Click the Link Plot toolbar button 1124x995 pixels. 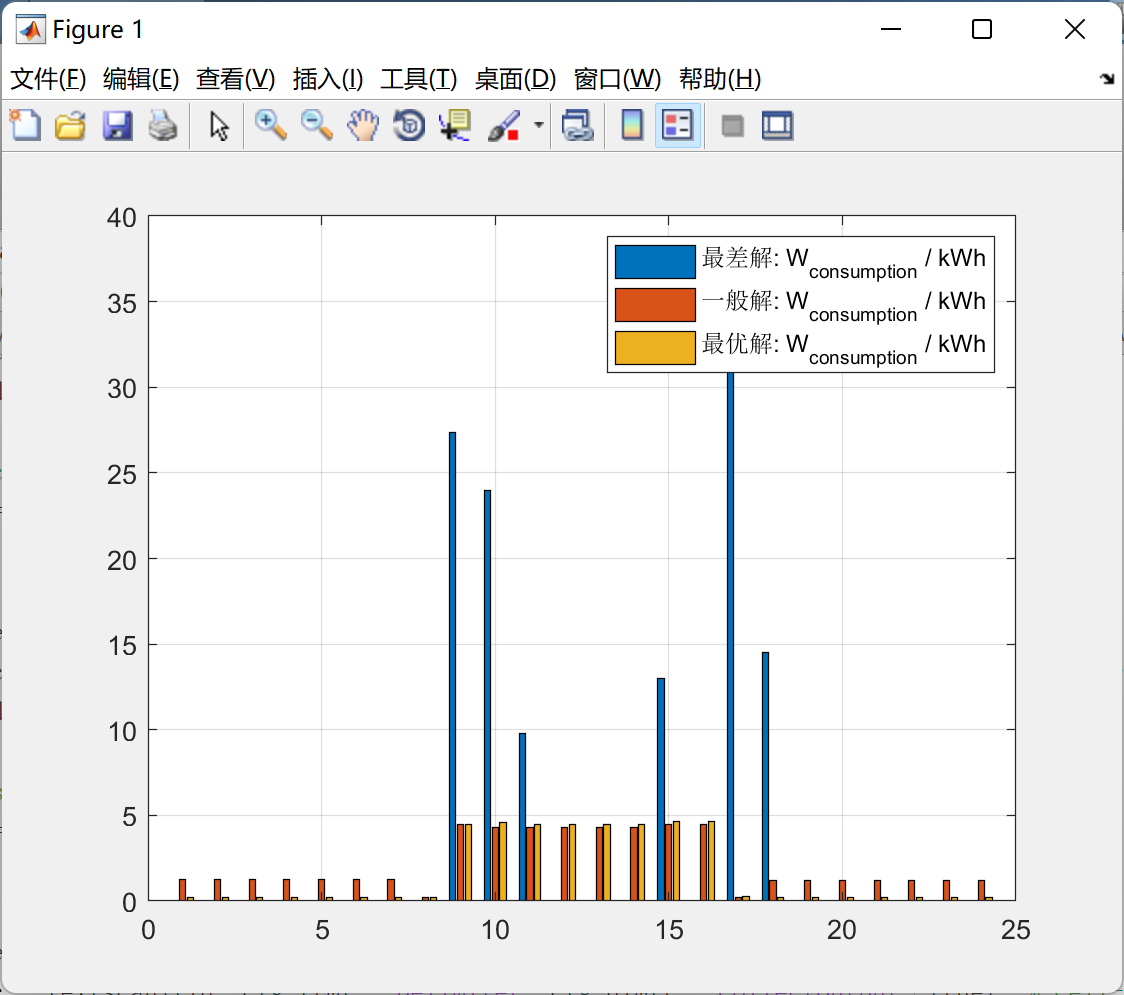[577, 126]
